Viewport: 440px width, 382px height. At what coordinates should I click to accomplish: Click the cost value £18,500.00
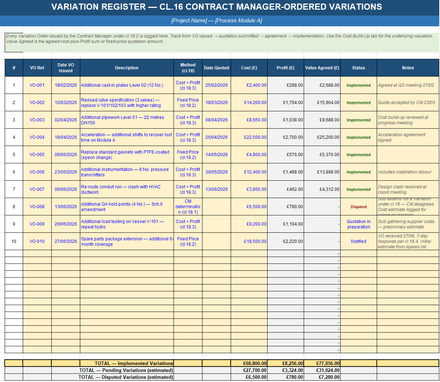pyautogui.click(x=249, y=241)
